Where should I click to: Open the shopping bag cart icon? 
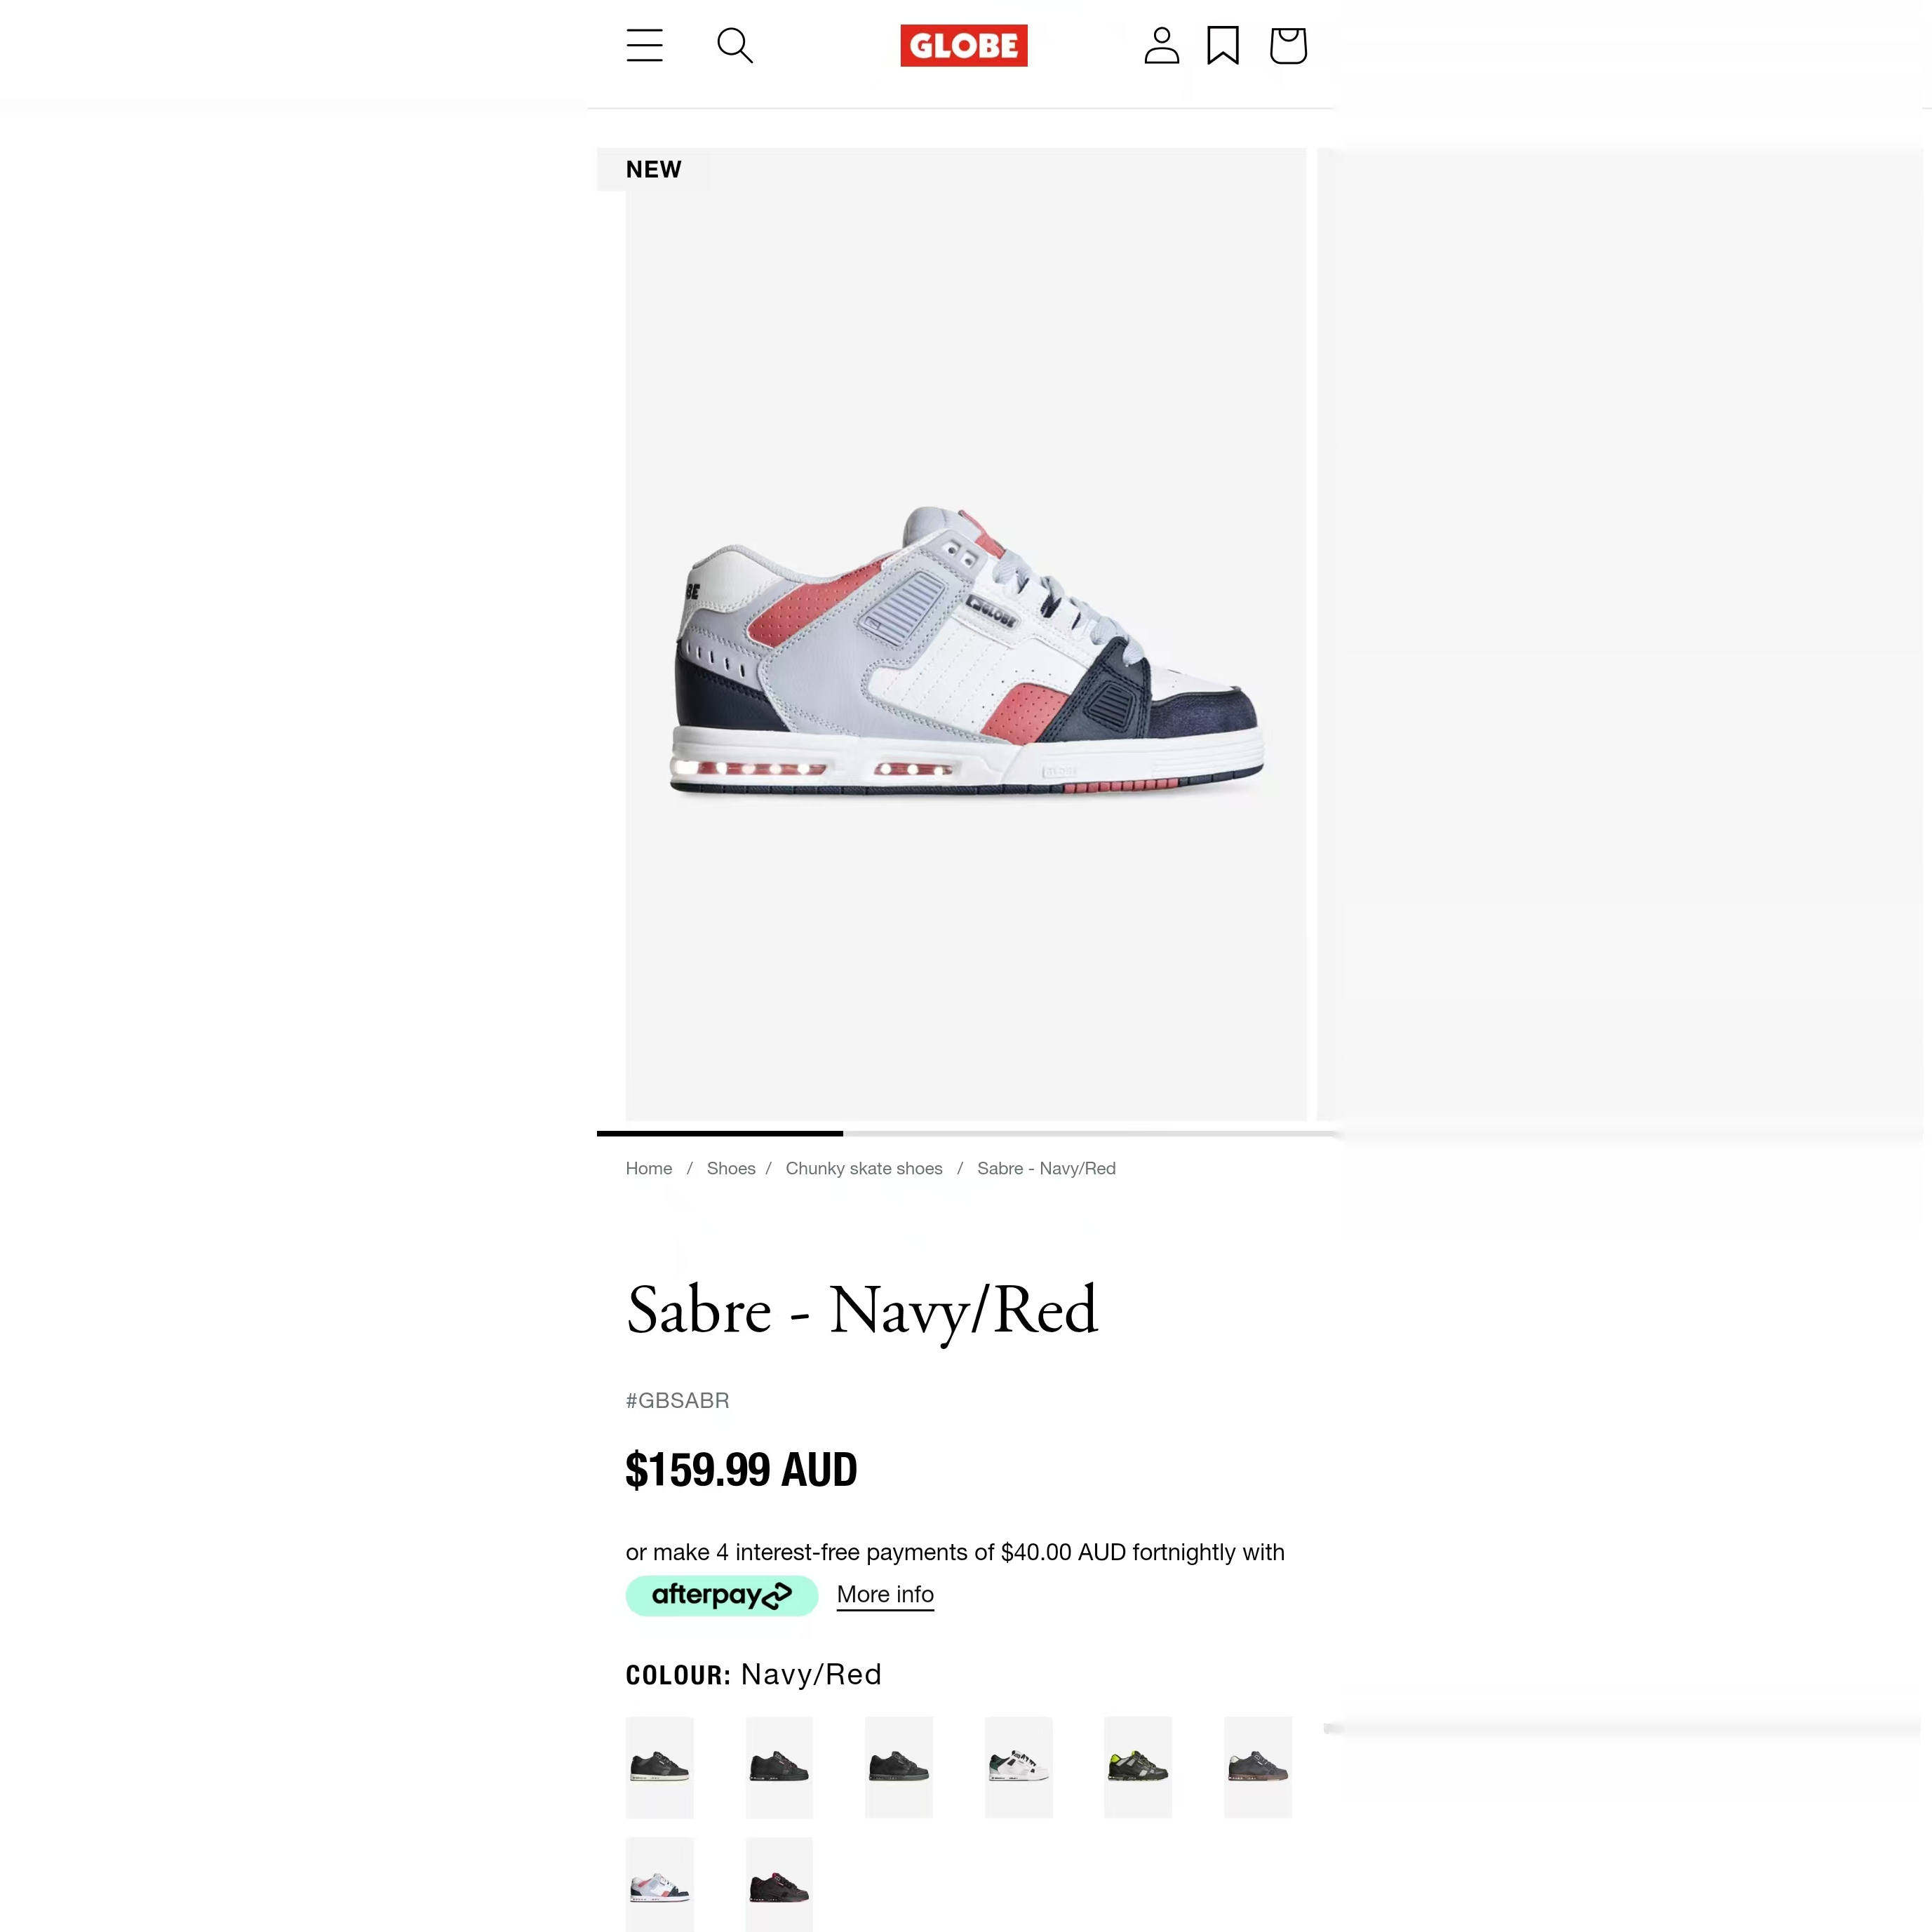(1287, 46)
